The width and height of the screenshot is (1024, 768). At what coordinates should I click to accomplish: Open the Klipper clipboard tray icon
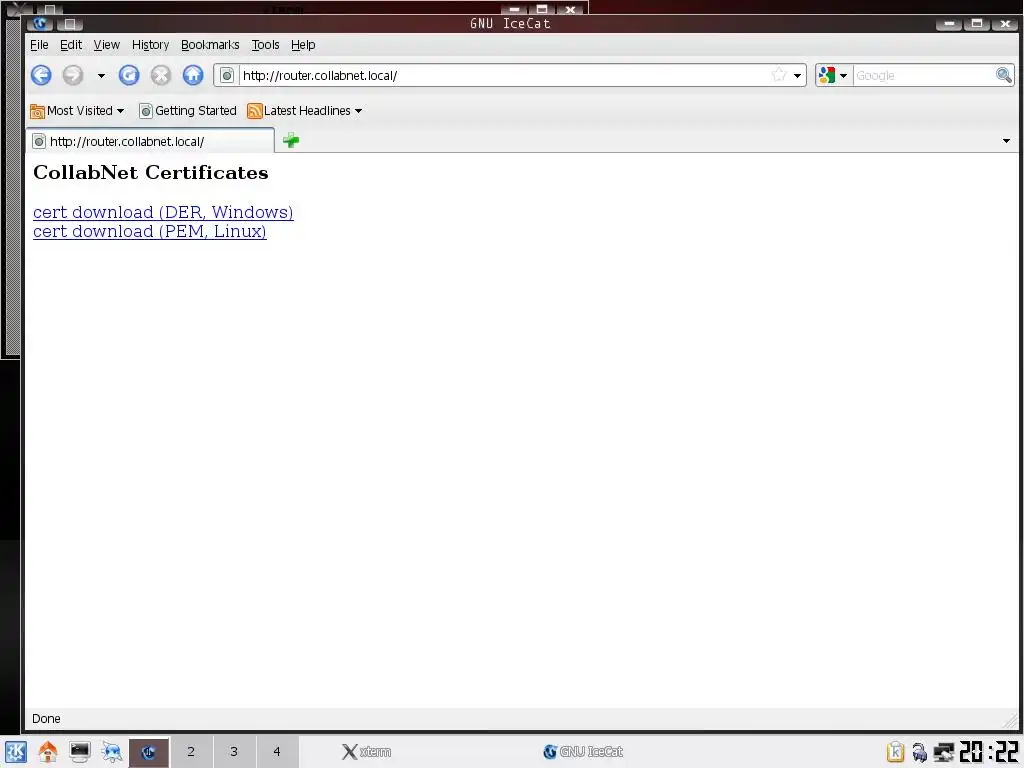click(895, 752)
